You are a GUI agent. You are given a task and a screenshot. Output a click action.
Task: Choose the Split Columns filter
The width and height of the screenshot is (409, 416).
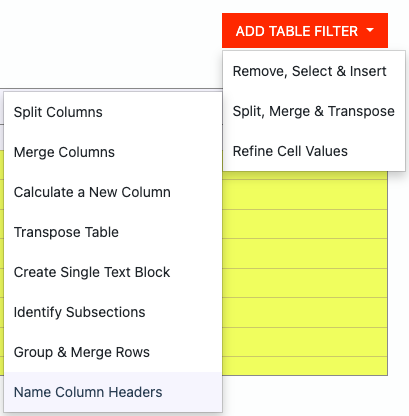pos(113,112)
